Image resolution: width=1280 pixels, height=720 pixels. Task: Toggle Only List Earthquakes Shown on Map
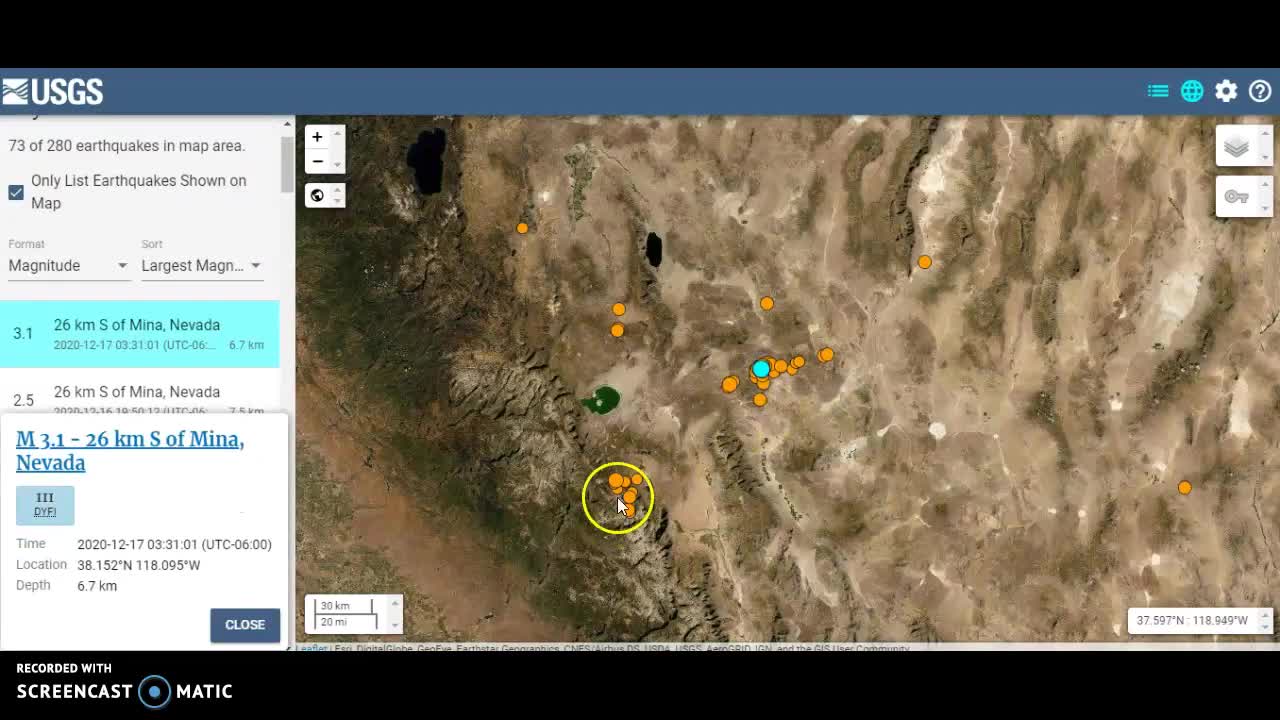pos(16,192)
